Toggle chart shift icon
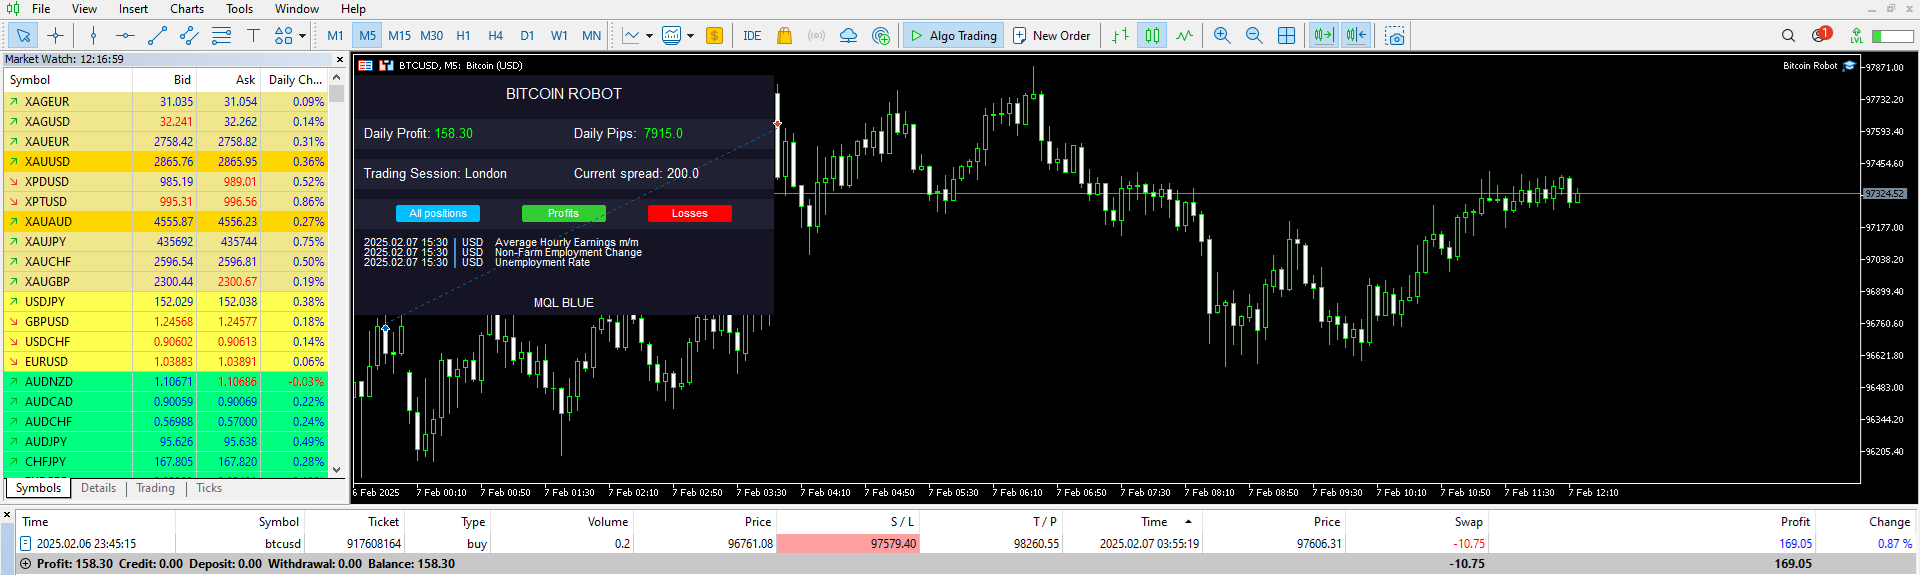This screenshot has height=575, width=1920. pyautogui.click(x=1356, y=36)
